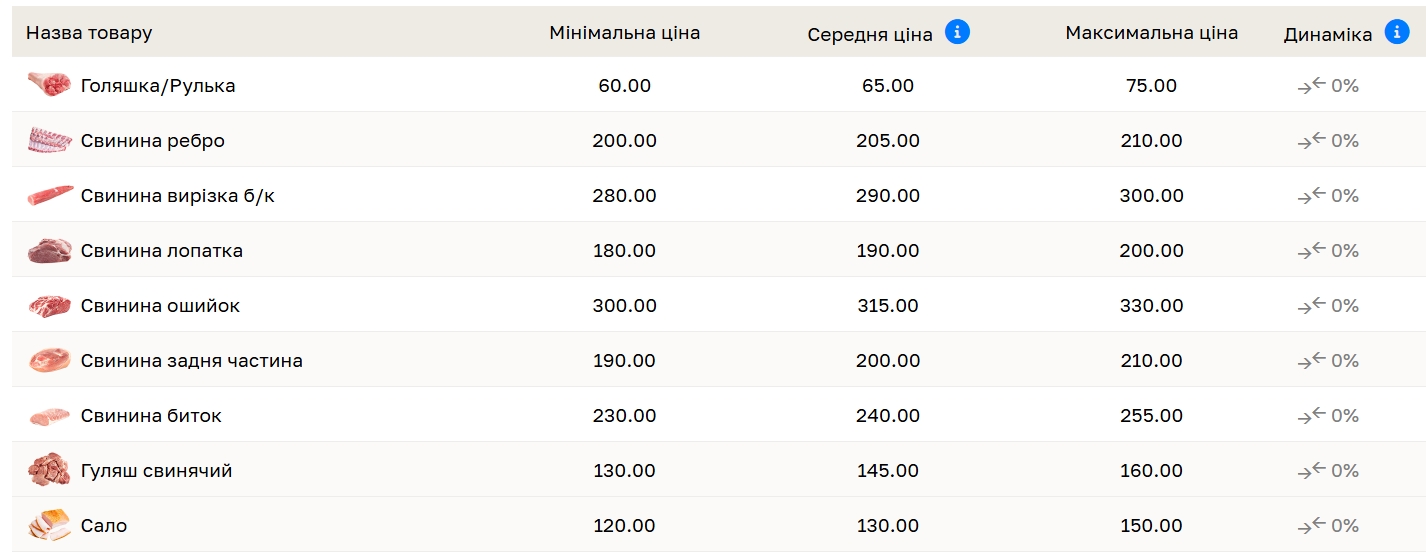Click the Свинина задня частина icon

coord(49,360)
